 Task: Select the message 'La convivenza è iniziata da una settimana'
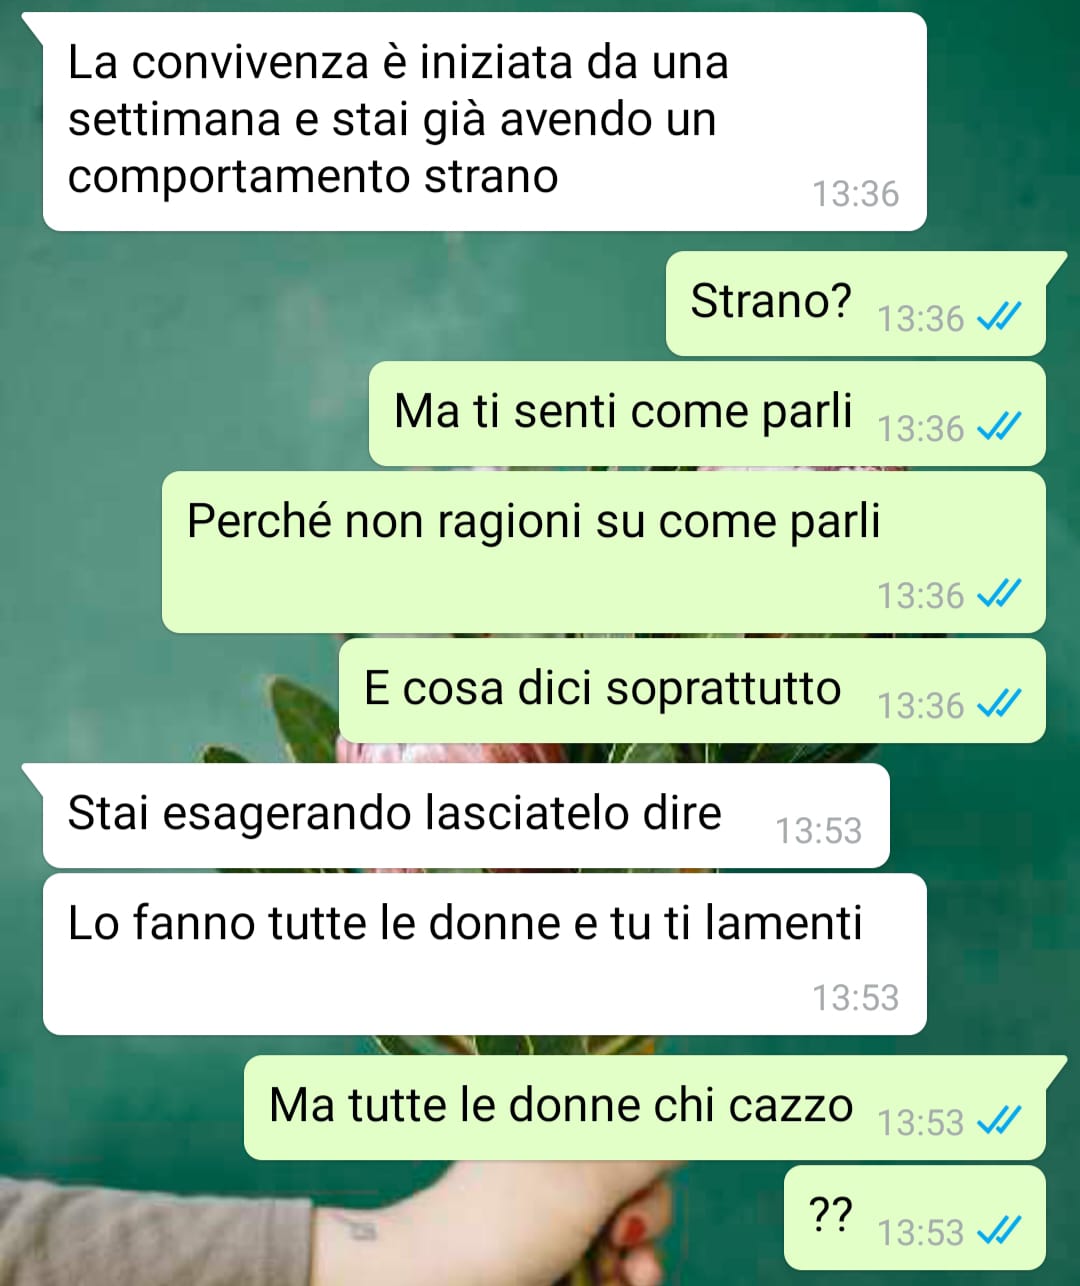tap(484, 121)
